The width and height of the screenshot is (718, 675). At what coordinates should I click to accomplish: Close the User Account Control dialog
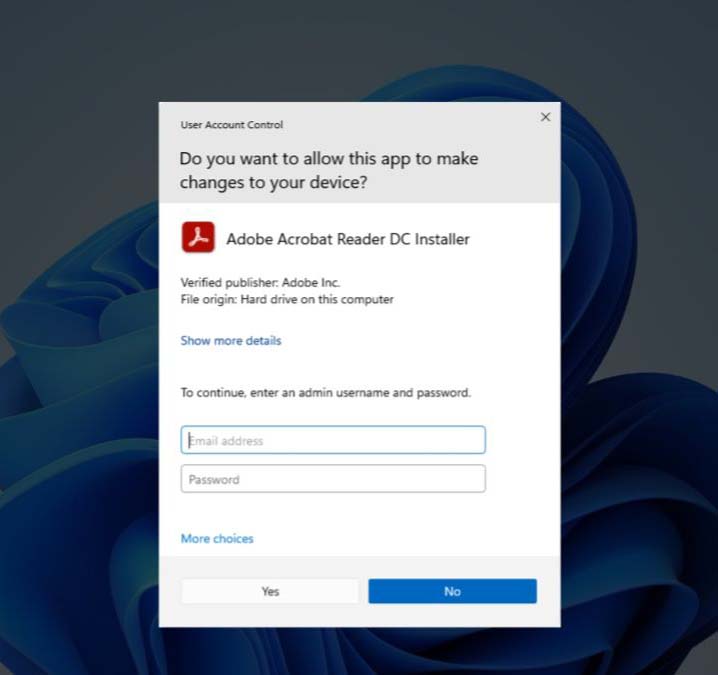pyautogui.click(x=545, y=117)
